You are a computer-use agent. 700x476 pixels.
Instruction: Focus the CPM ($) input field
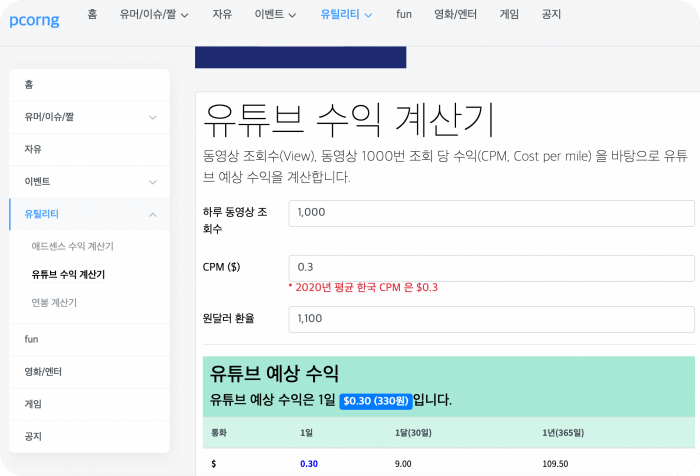point(492,268)
